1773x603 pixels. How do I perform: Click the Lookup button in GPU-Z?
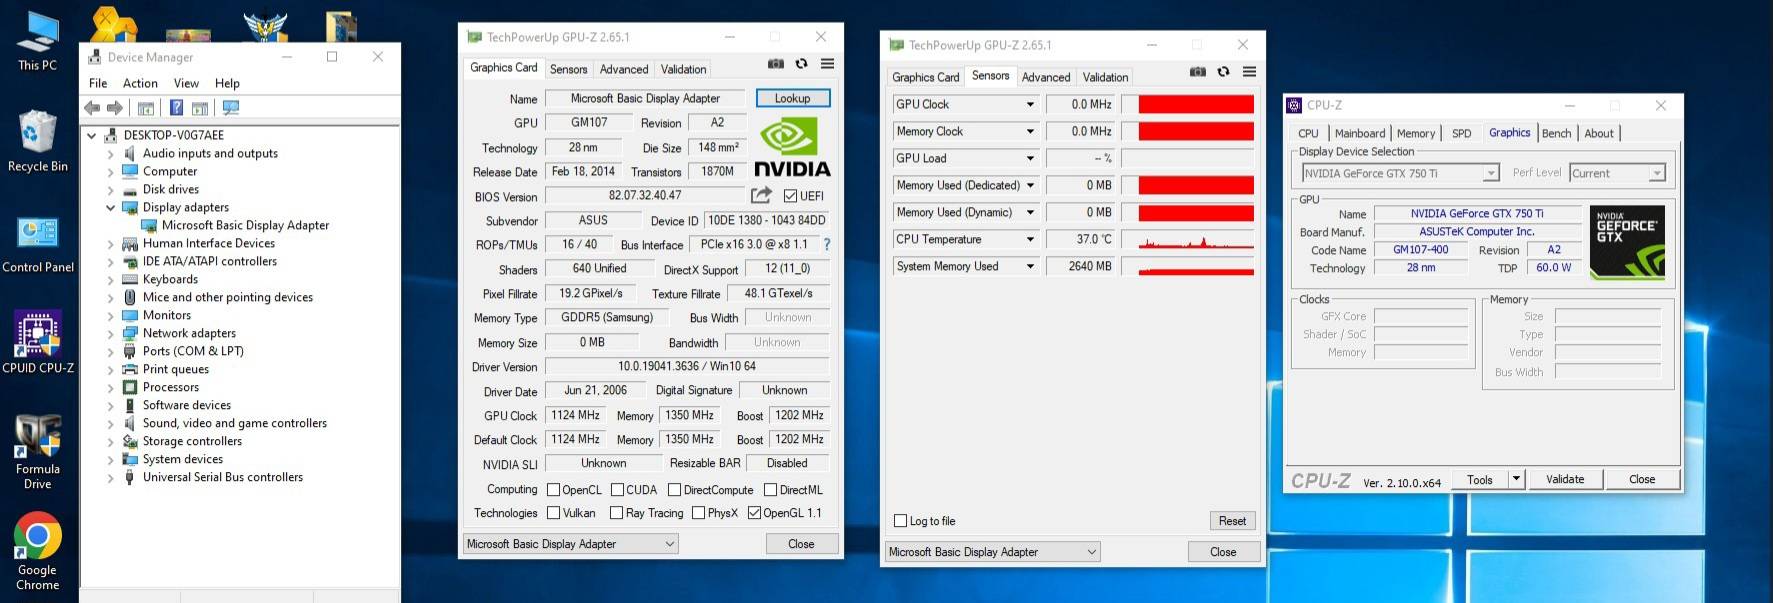792,98
